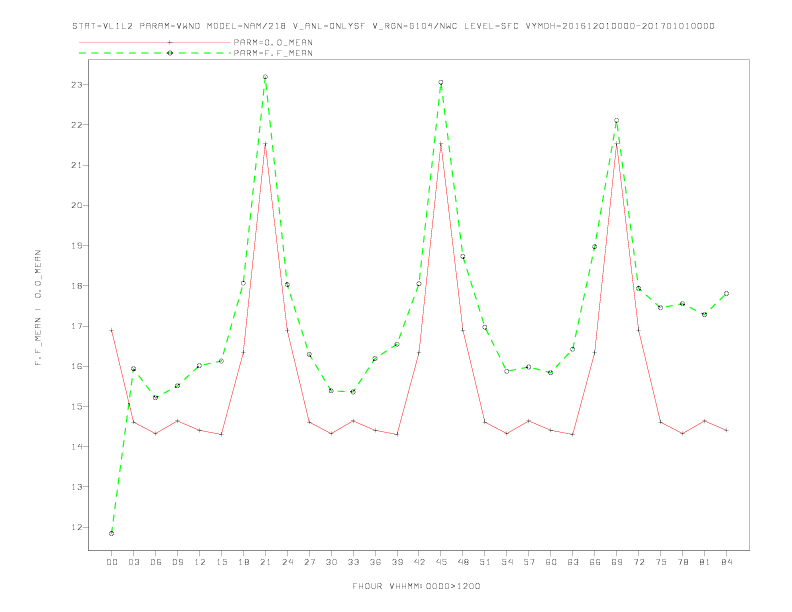This screenshot has width=792, height=612.
Task: Click green F.F_MEAN marker at hour 54
Action: click(507, 371)
